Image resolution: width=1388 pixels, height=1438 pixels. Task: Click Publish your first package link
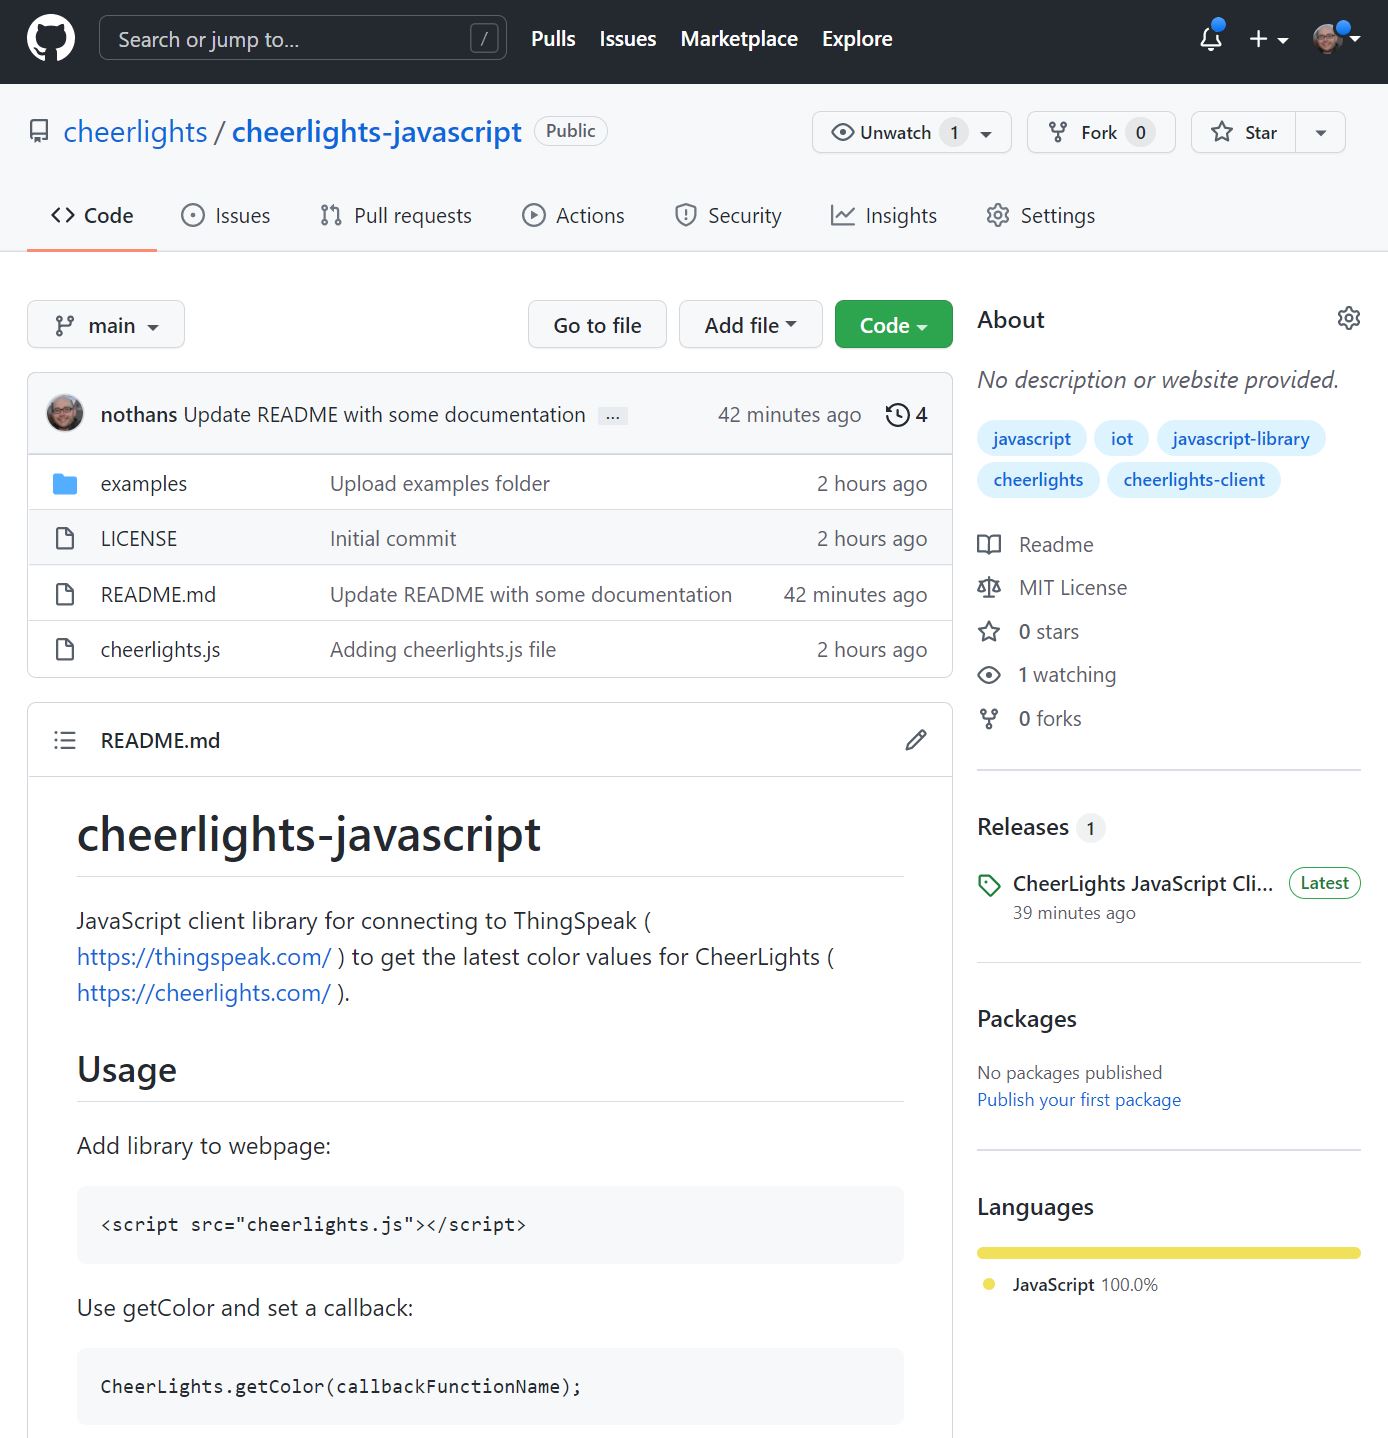pos(1079,1100)
